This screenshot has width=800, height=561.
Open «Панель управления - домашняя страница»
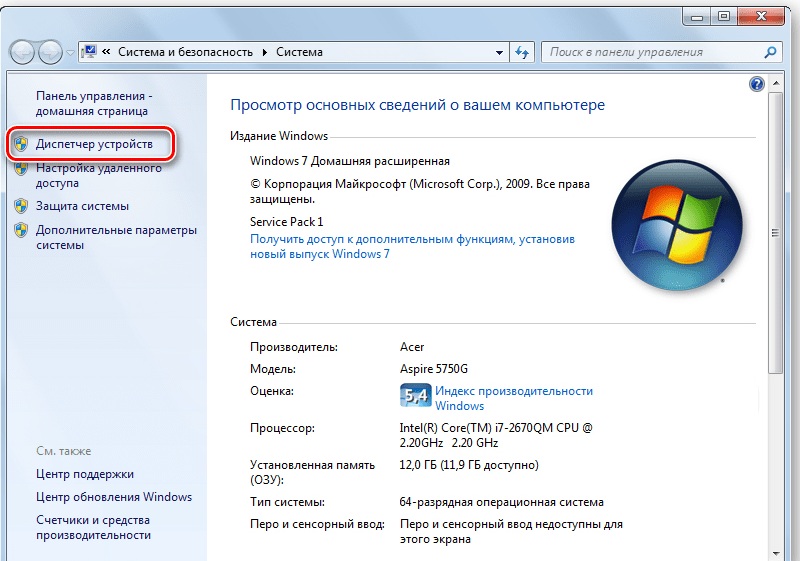click(94, 104)
